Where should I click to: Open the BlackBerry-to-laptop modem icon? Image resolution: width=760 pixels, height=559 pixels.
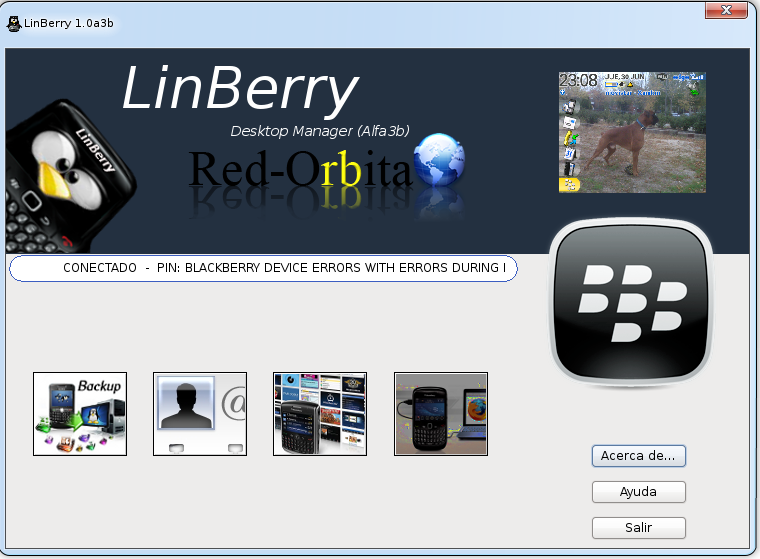pos(441,414)
